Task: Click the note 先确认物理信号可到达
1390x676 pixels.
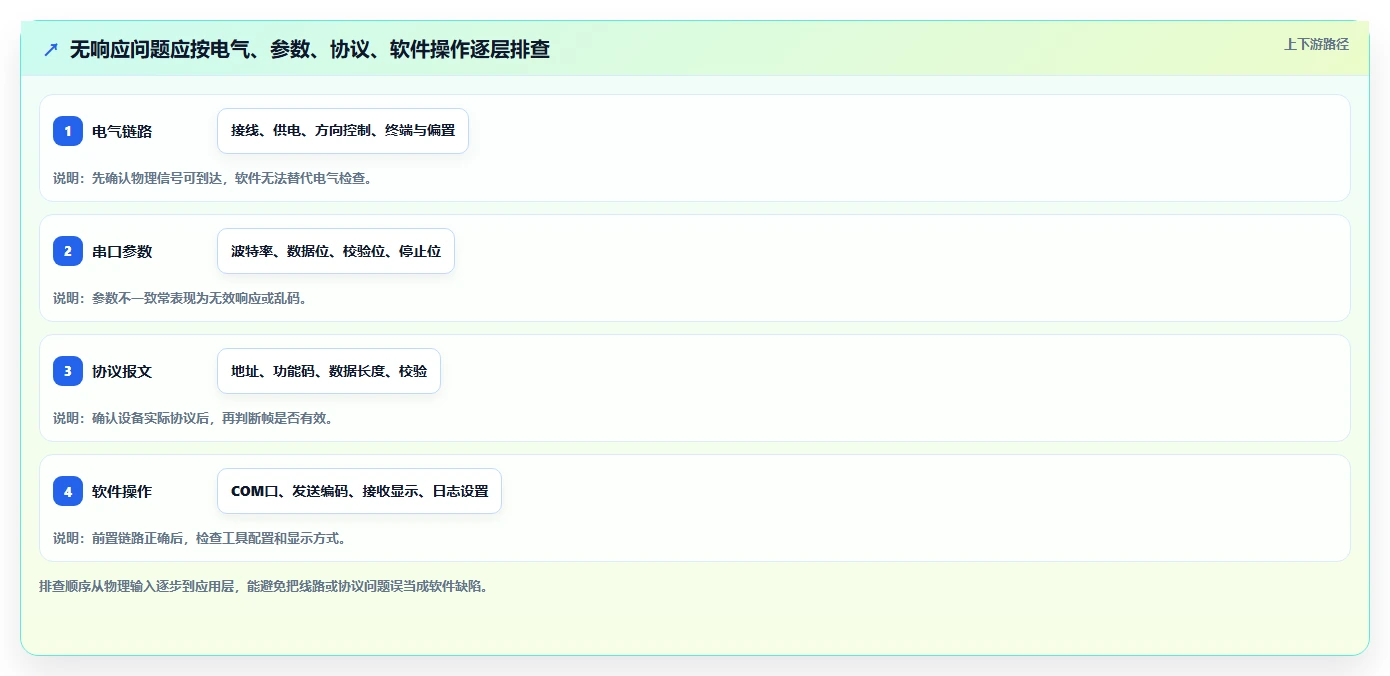Action: tap(156, 178)
